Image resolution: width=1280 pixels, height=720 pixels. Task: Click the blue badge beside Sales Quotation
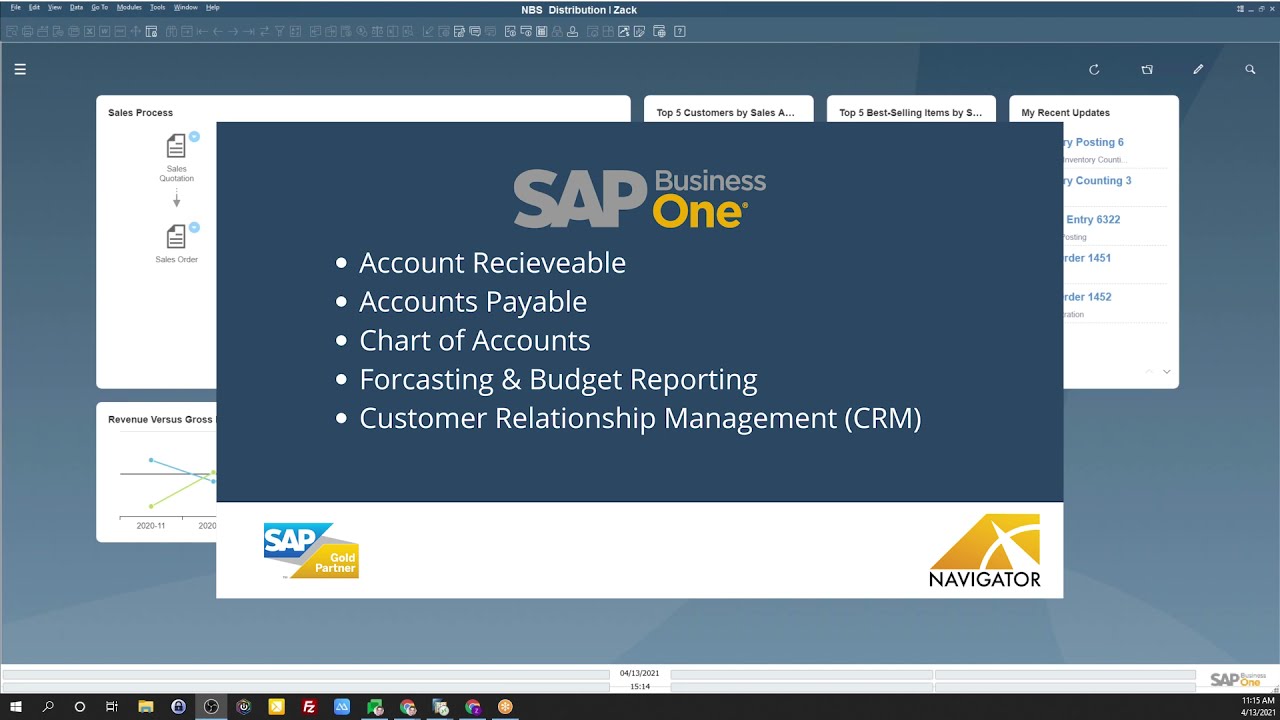[x=194, y=136]
